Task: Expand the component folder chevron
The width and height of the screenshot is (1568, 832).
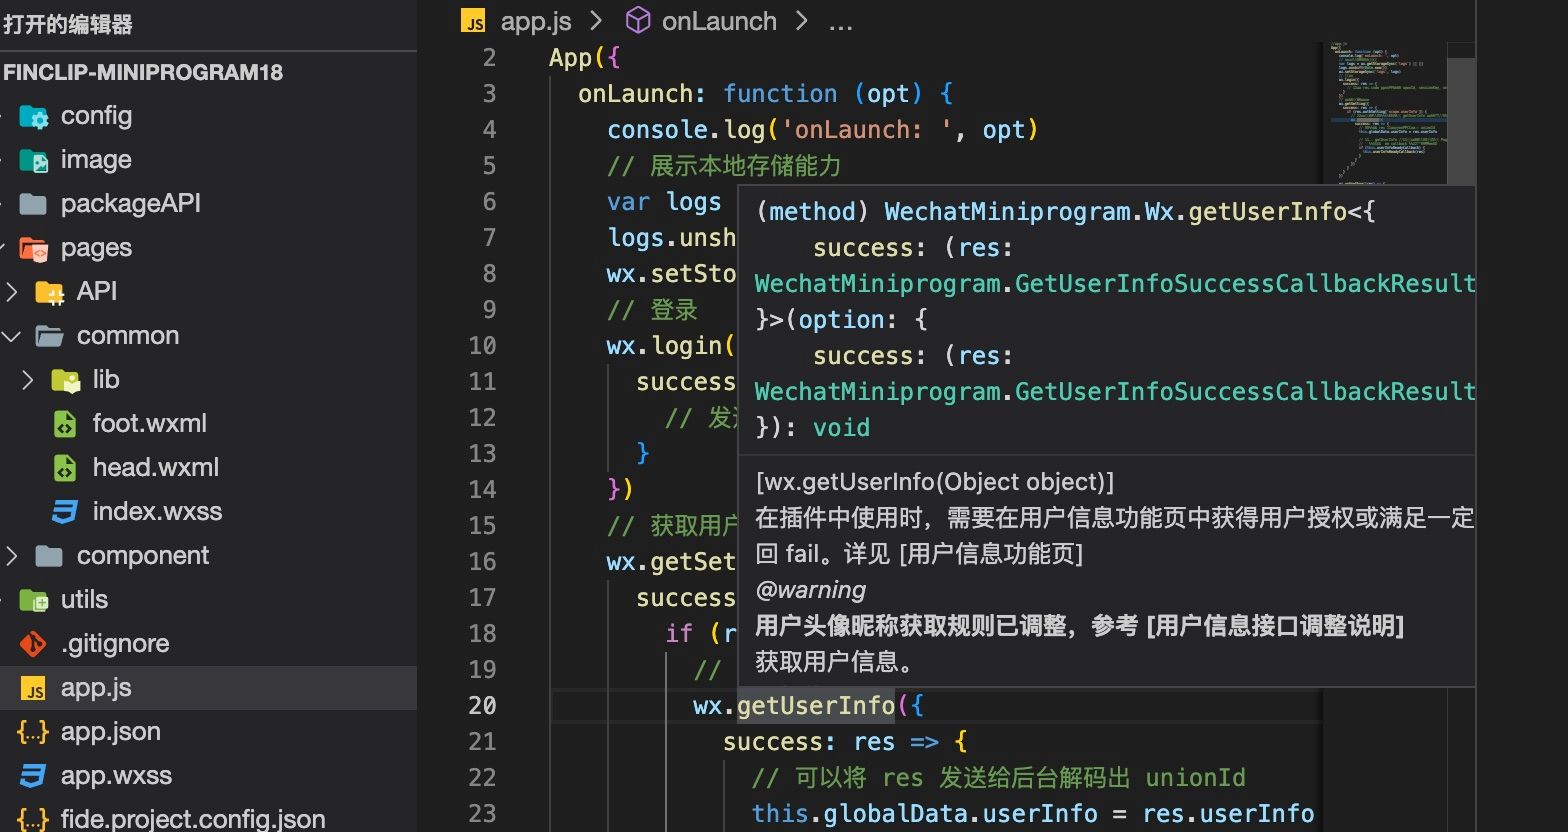Action: click(x=12, y=556)
